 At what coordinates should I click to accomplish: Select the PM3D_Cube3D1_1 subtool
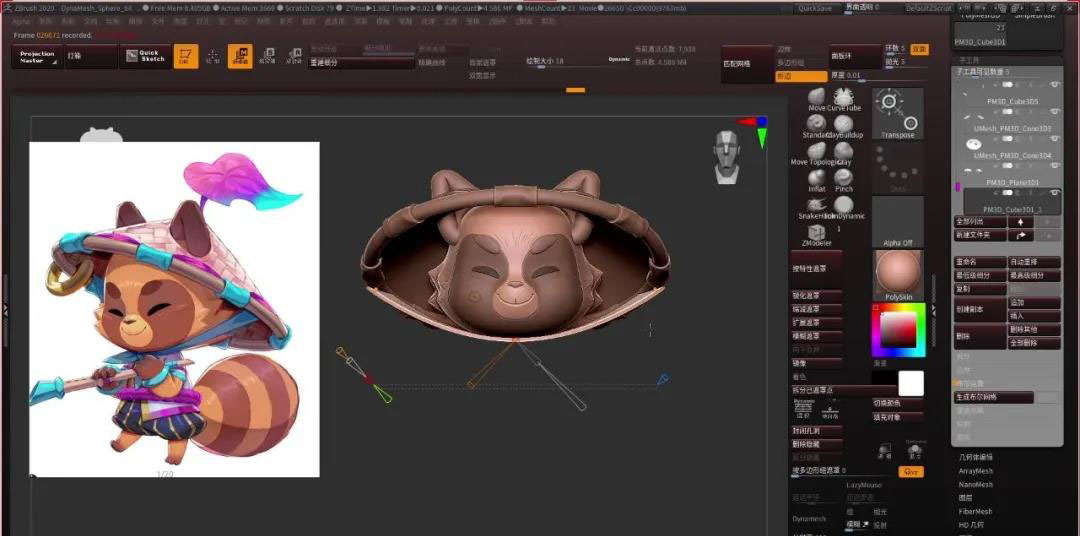point(1012,201)
